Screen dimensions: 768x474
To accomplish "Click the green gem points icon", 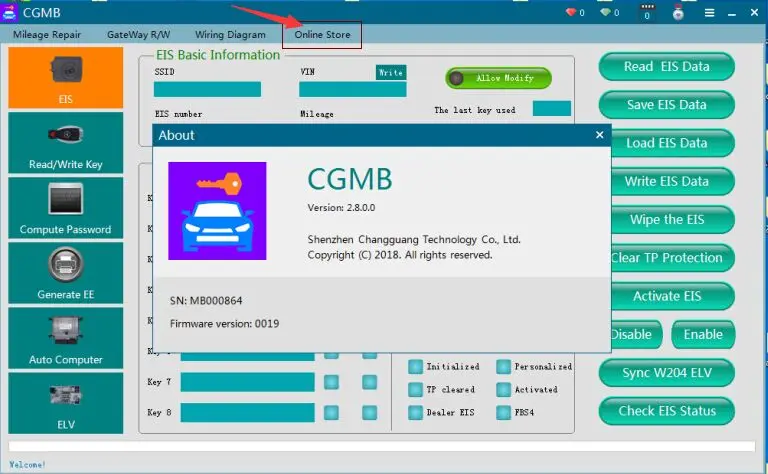I will click(605, 12).
